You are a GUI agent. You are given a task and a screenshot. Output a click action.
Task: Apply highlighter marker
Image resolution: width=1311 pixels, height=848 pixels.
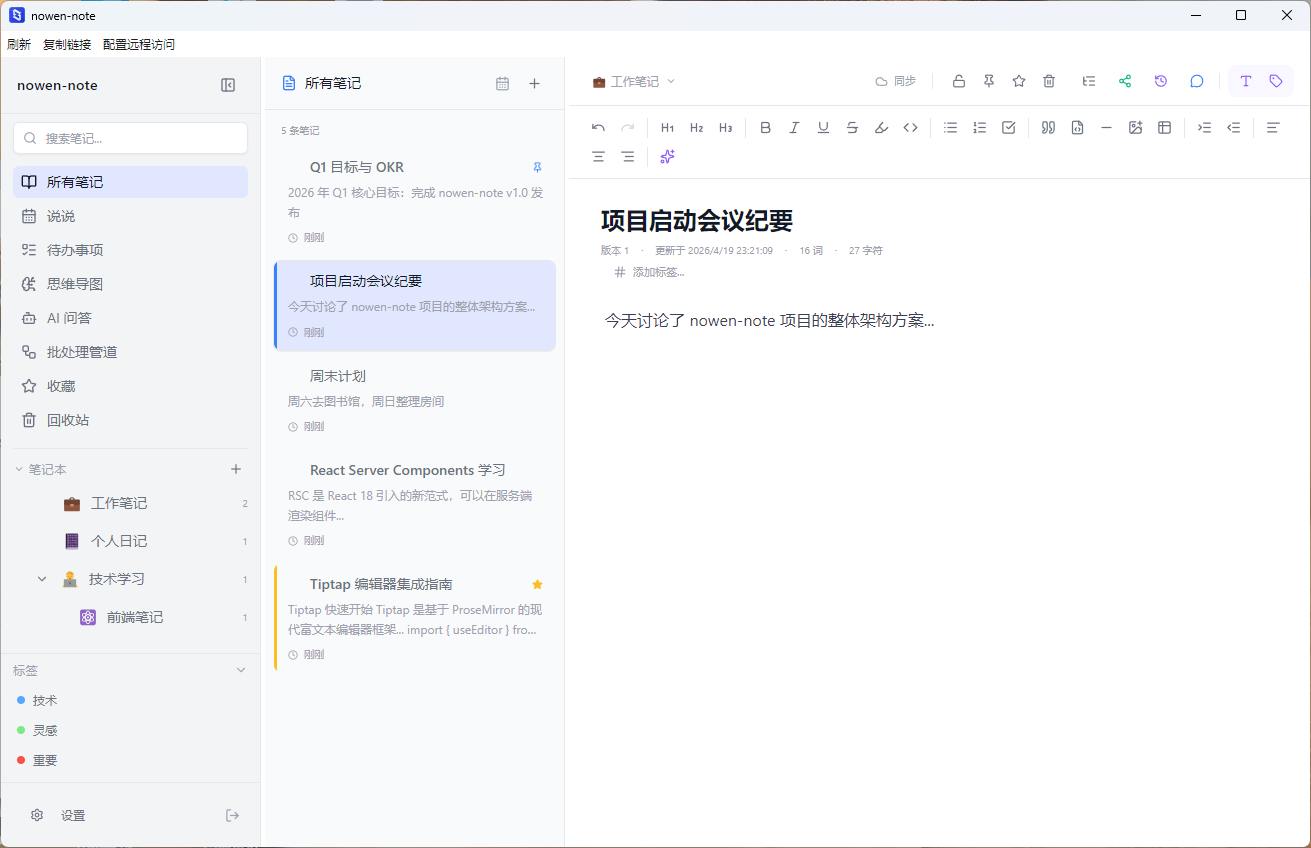(881, 128)
